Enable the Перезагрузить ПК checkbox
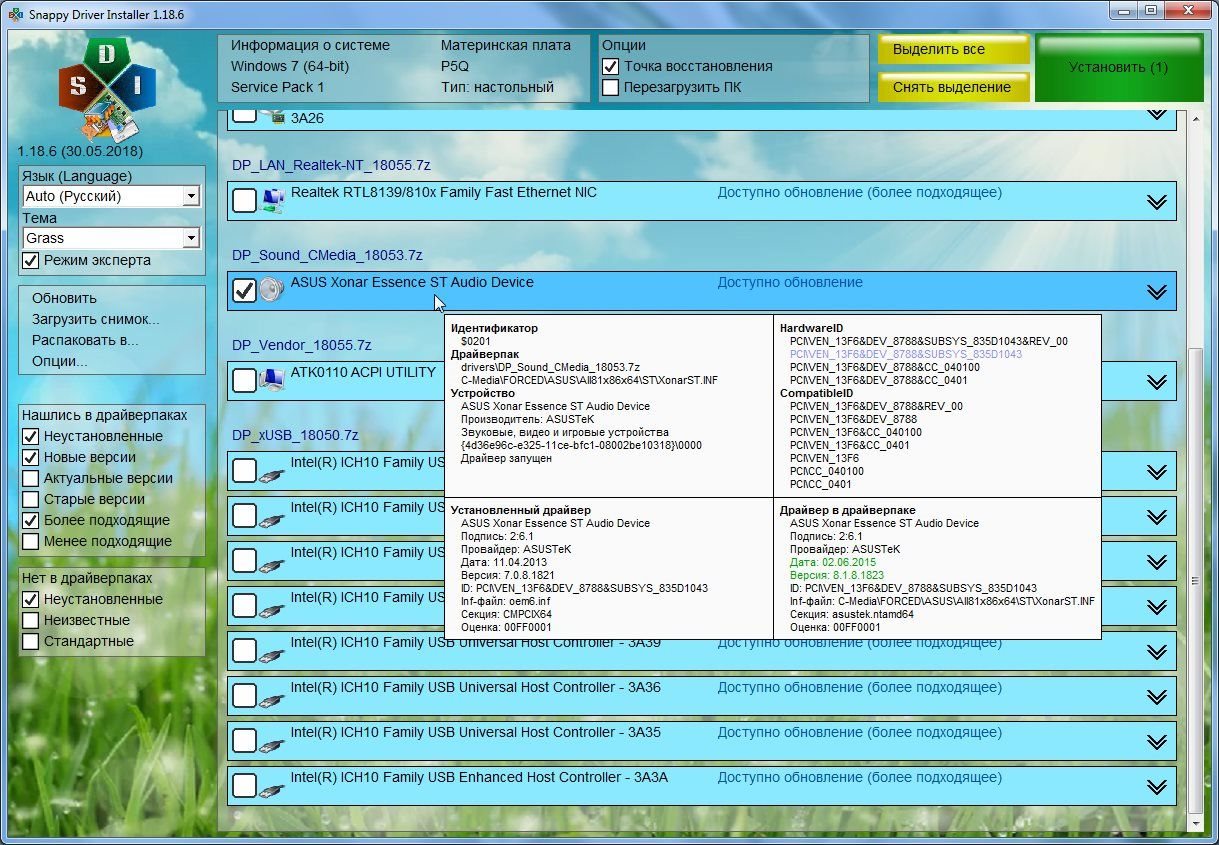This screenshot has height=845, width=1219. [610, 87]
